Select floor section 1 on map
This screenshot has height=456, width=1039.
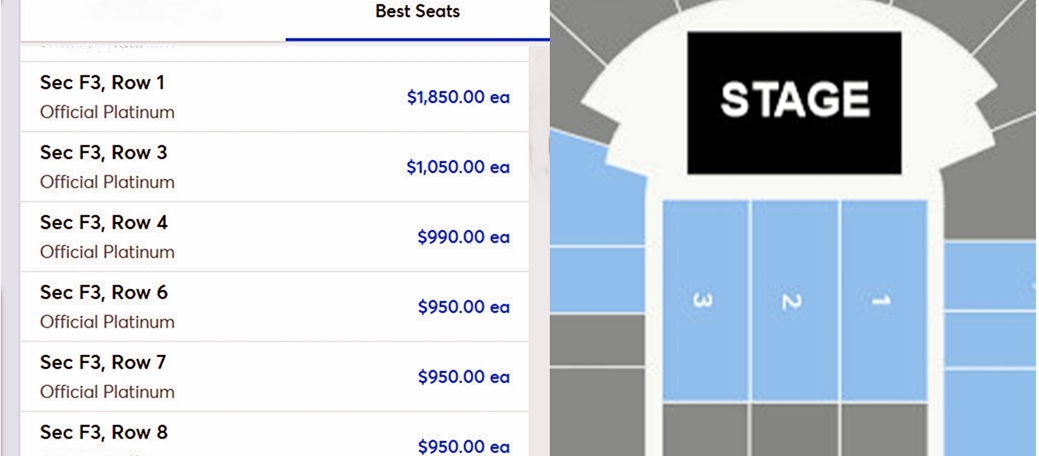click(x=885, y=301)
